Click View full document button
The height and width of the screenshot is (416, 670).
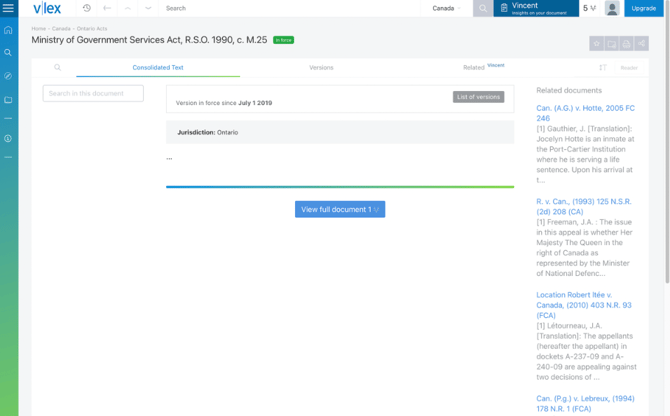coord(340,209)
